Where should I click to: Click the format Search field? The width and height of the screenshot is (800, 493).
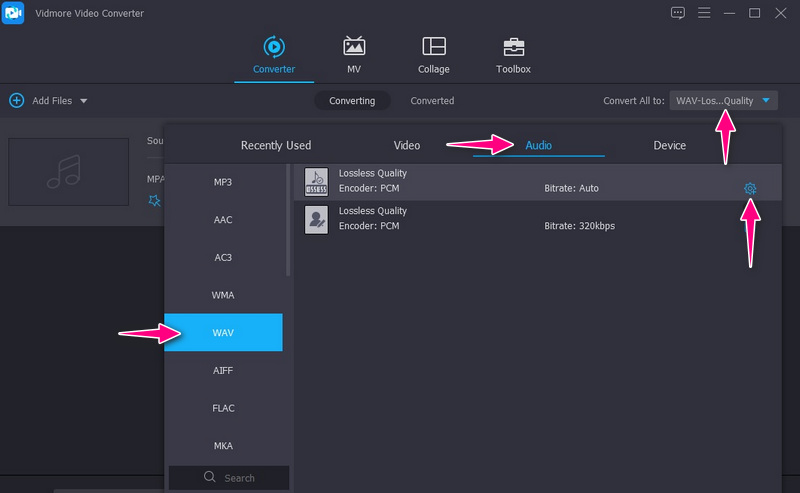pyautogui.click(x=229, y=478)
